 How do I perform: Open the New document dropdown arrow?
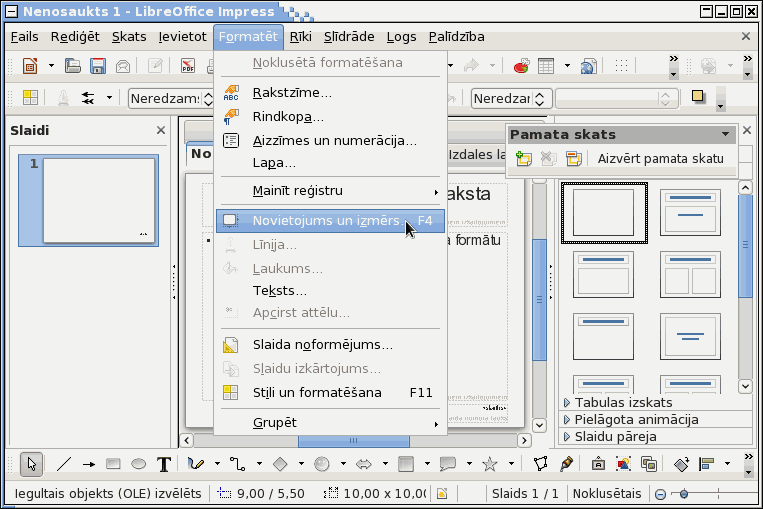coord(51,65)
